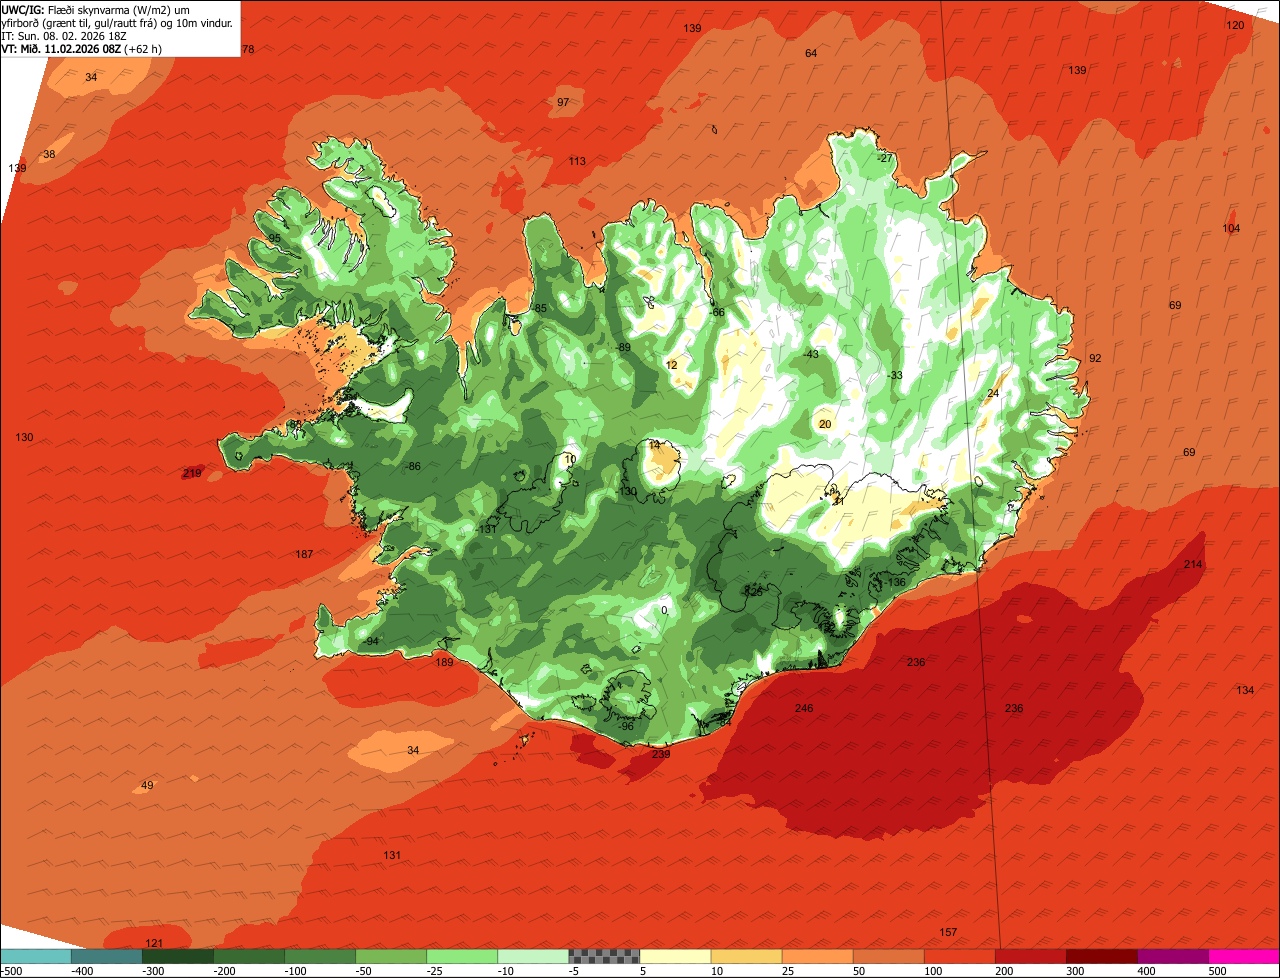Click the value 104 in the east sea

(x=1231, y=228)
